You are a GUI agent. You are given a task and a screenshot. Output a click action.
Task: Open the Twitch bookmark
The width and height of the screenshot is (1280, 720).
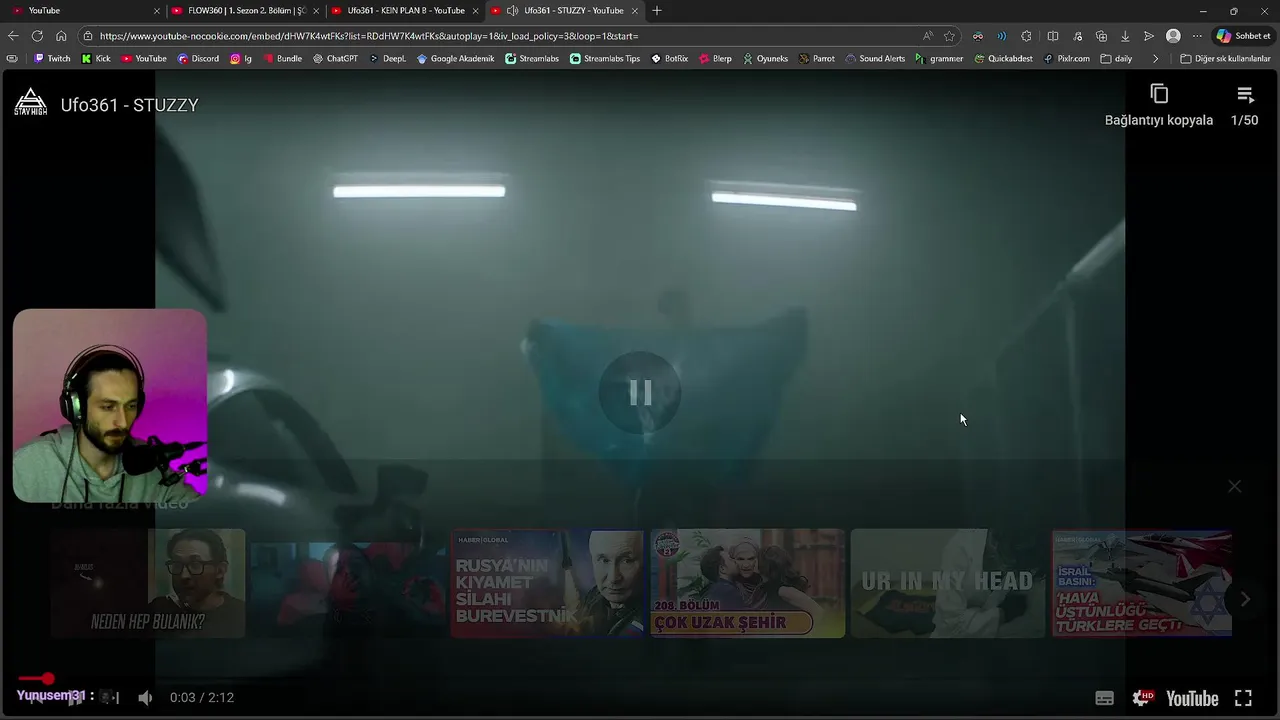(x=52, y=58)
